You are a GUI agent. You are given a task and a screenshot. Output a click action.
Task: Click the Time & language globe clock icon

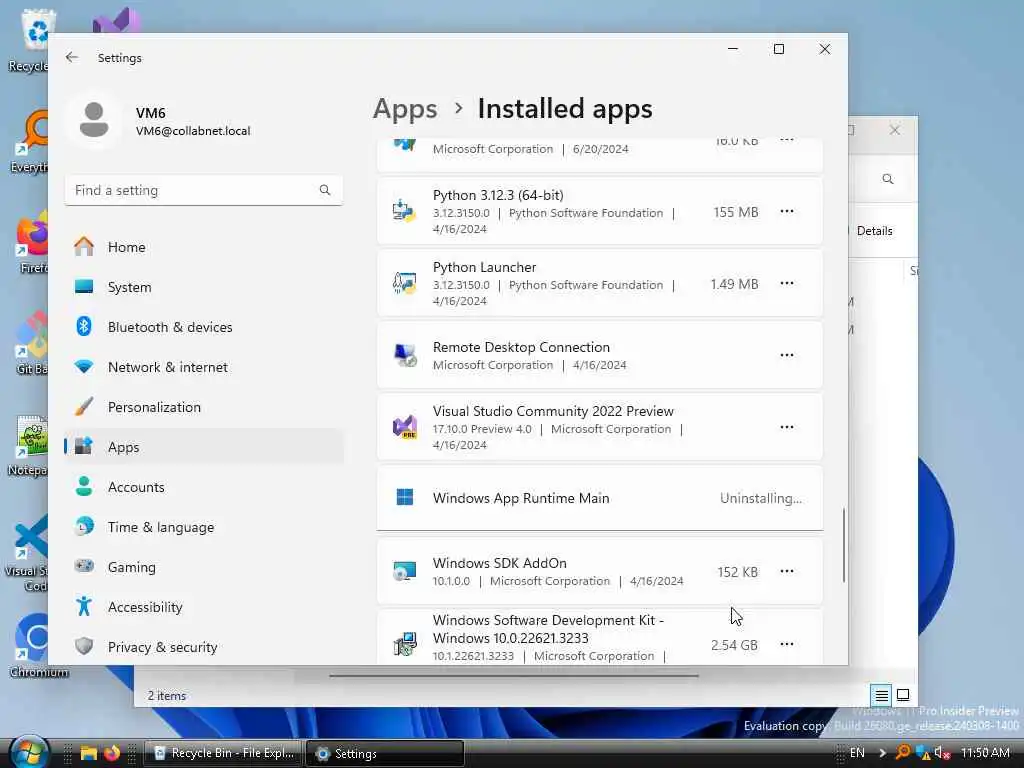(x=84, y=526)
